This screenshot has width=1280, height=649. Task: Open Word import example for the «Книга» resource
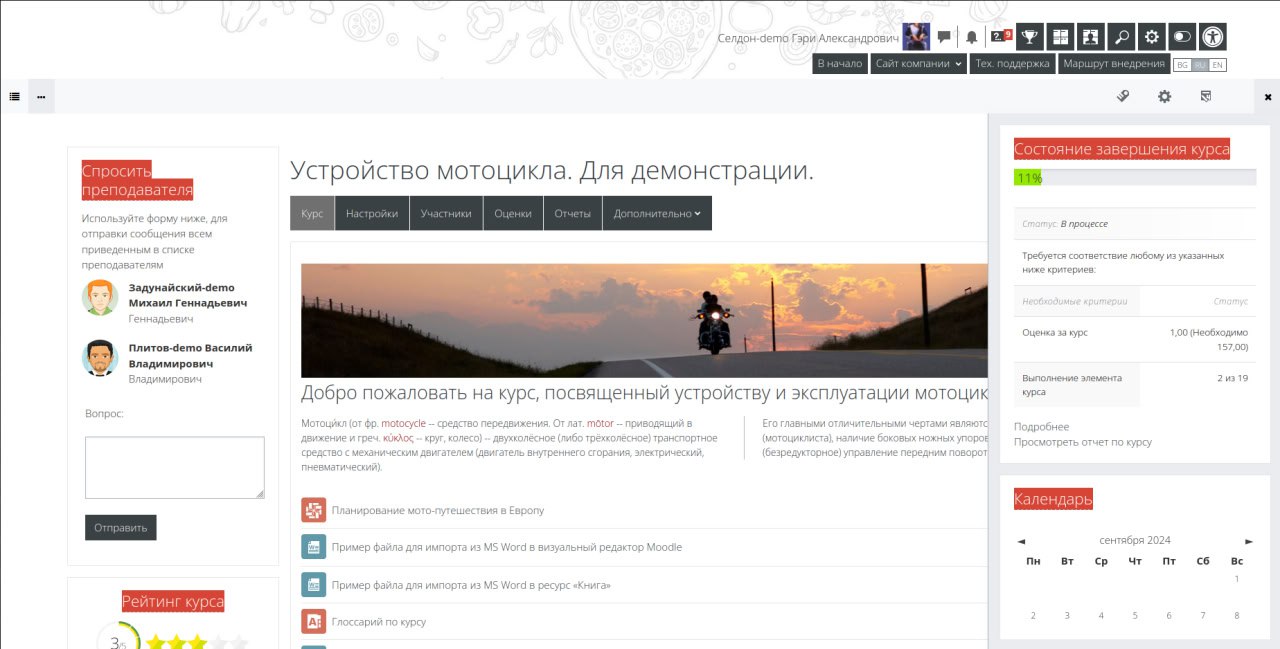471,585
